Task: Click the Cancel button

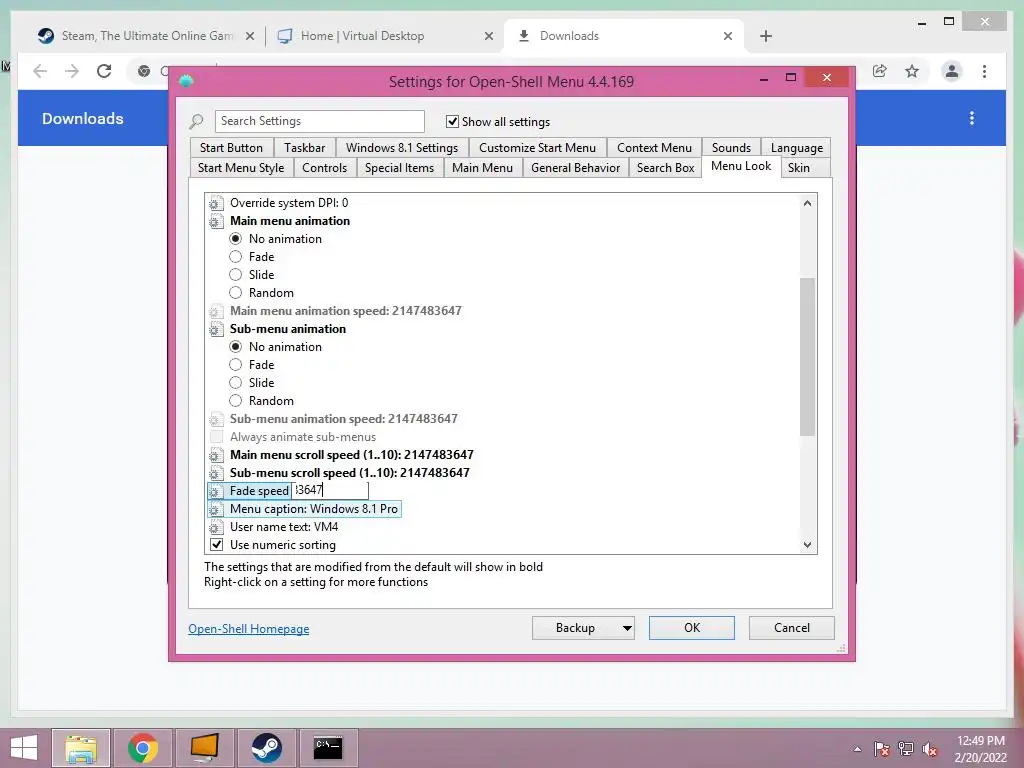Action: [x=792, y=628]
